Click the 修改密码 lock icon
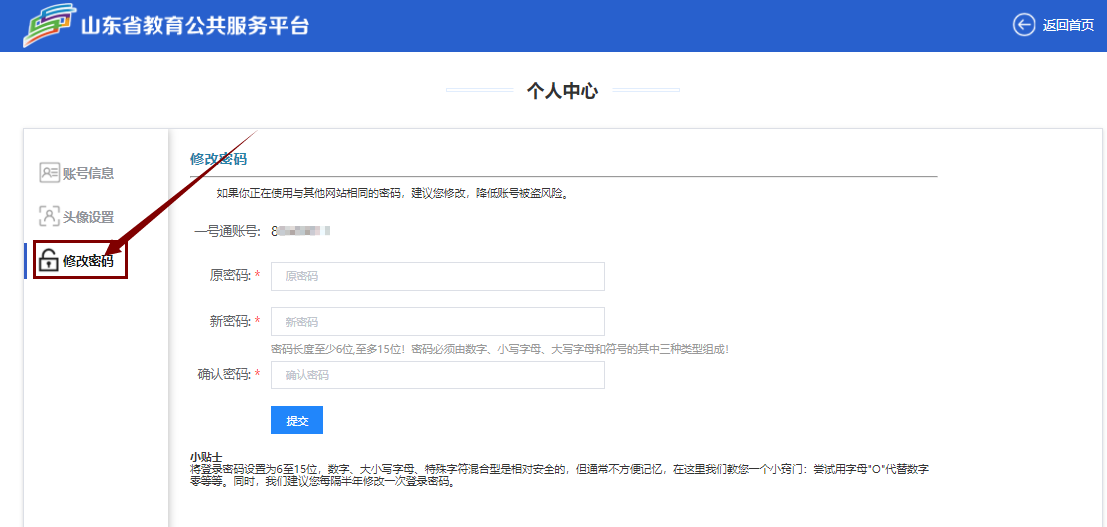Viewport: 1107px width, 527px height. click(x=49, y=261)
